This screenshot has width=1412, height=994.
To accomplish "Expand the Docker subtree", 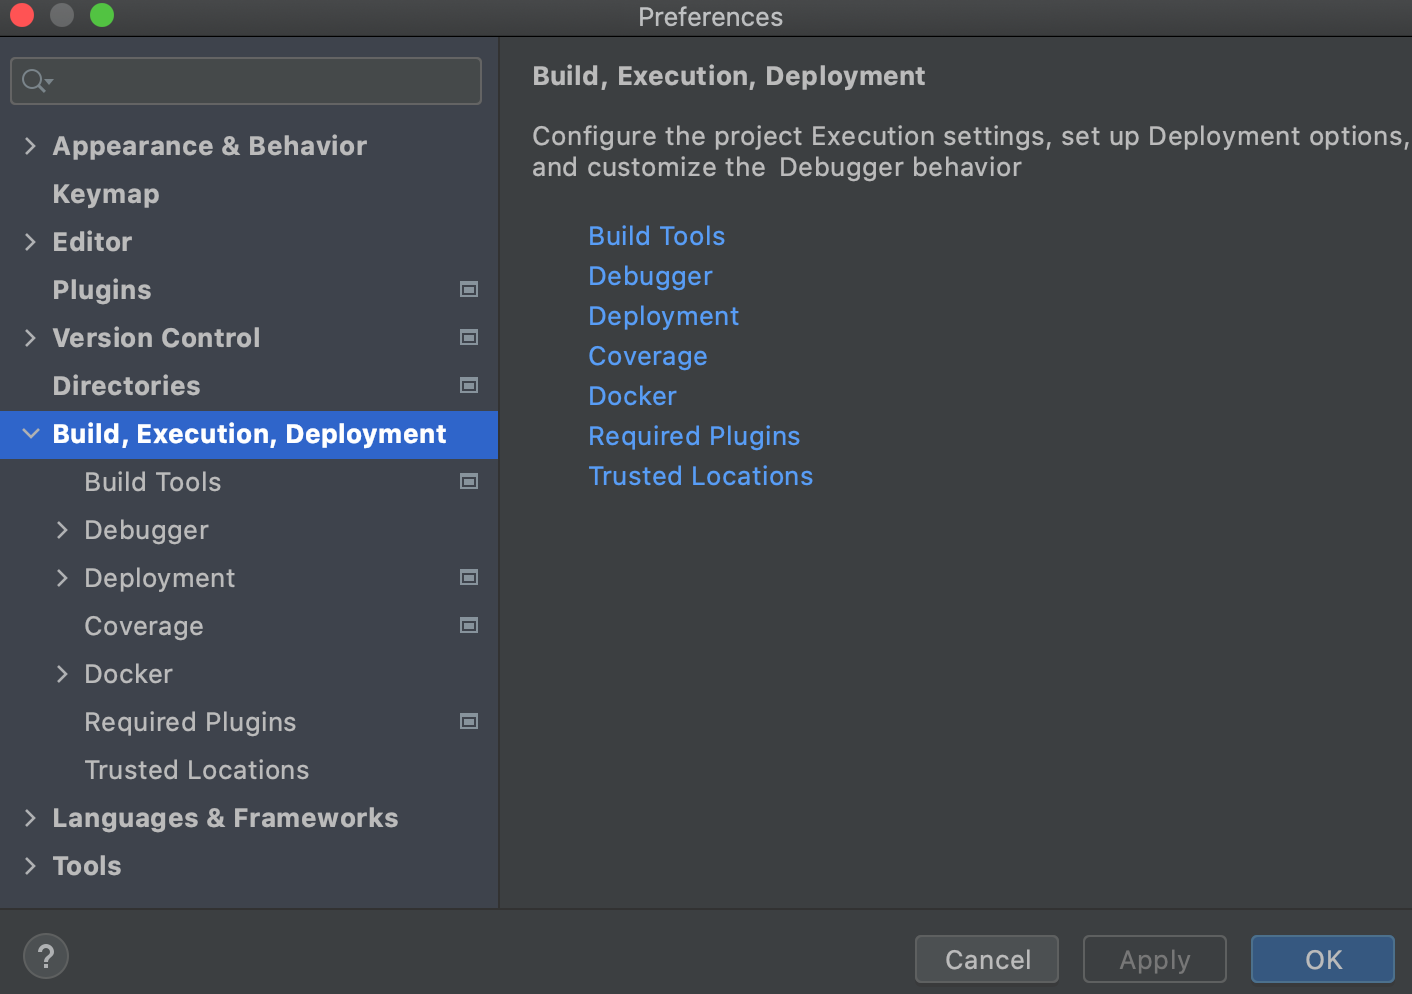I will coord(62,673).
